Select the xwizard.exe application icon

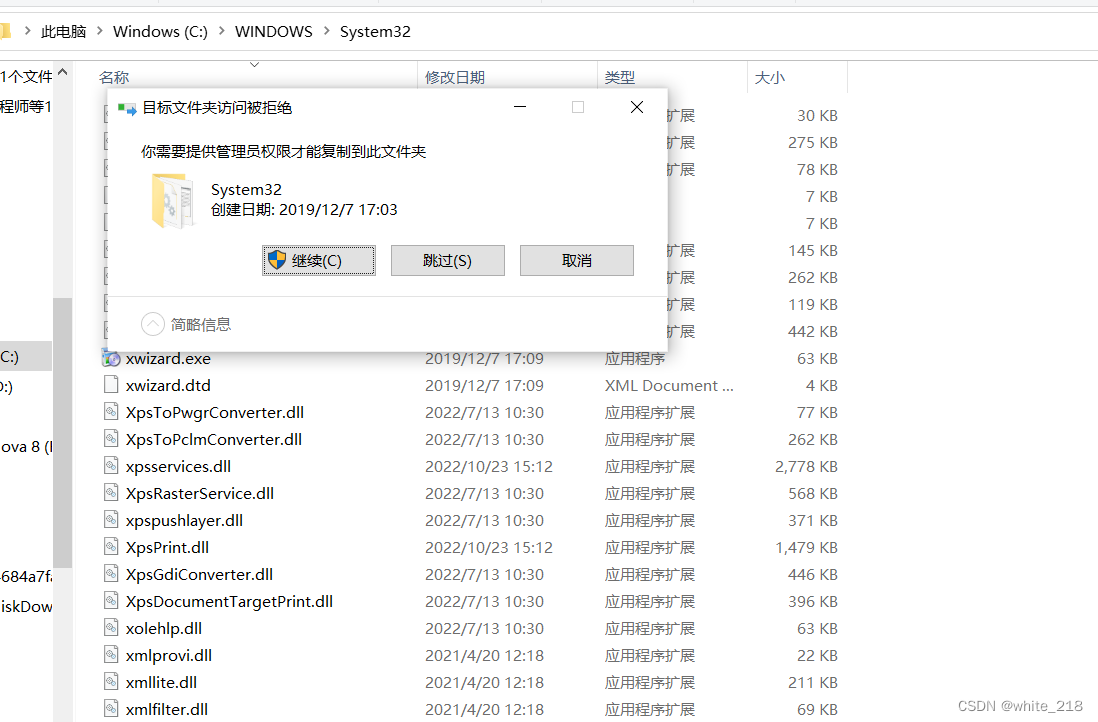click(x=111, y=359)
